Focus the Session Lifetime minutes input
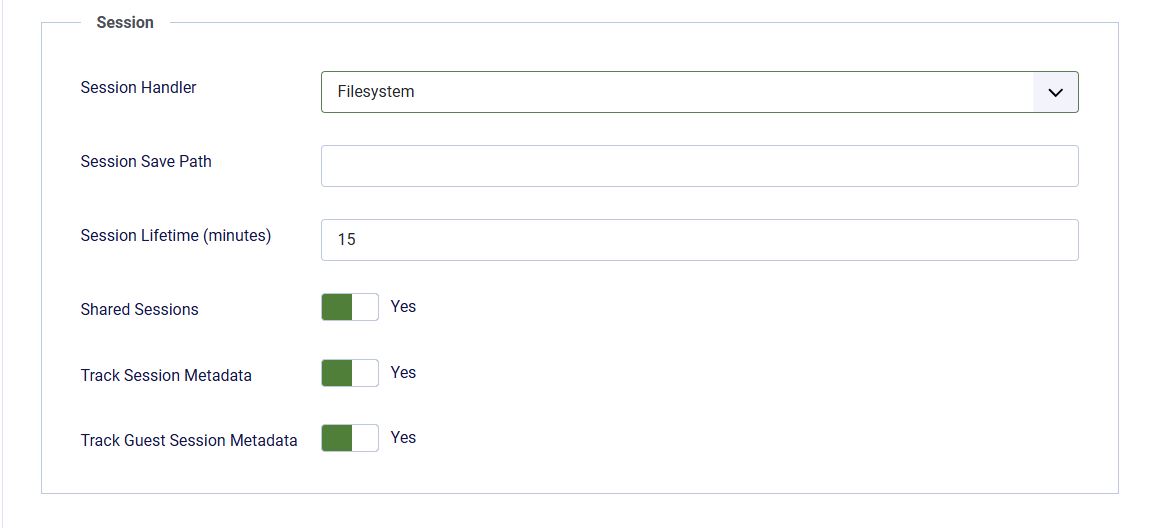The height and width of the screenshot is (528, 1155). click(x=700, y=239)
